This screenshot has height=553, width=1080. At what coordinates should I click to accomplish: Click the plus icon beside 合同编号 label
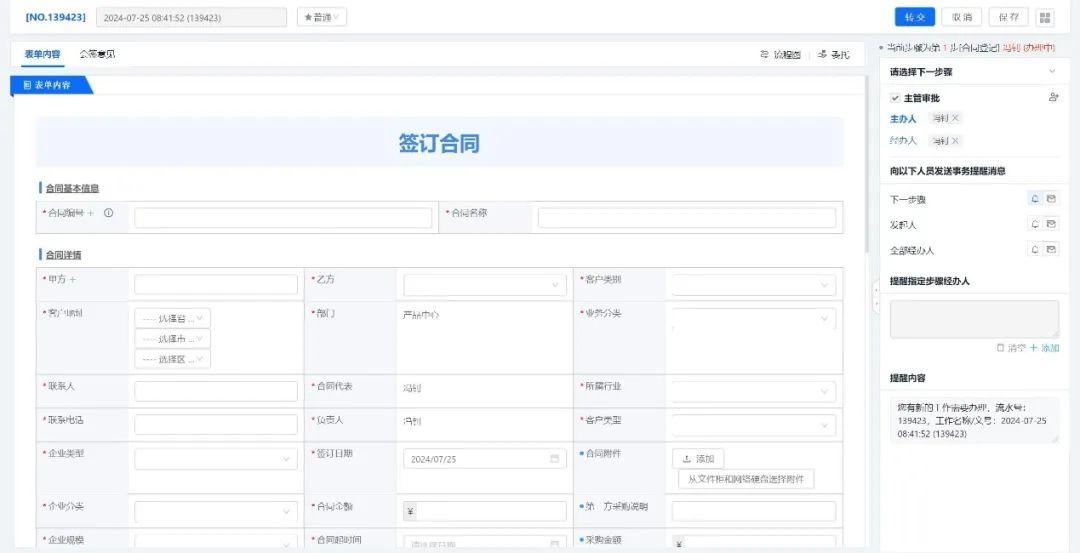coord(90,213)
